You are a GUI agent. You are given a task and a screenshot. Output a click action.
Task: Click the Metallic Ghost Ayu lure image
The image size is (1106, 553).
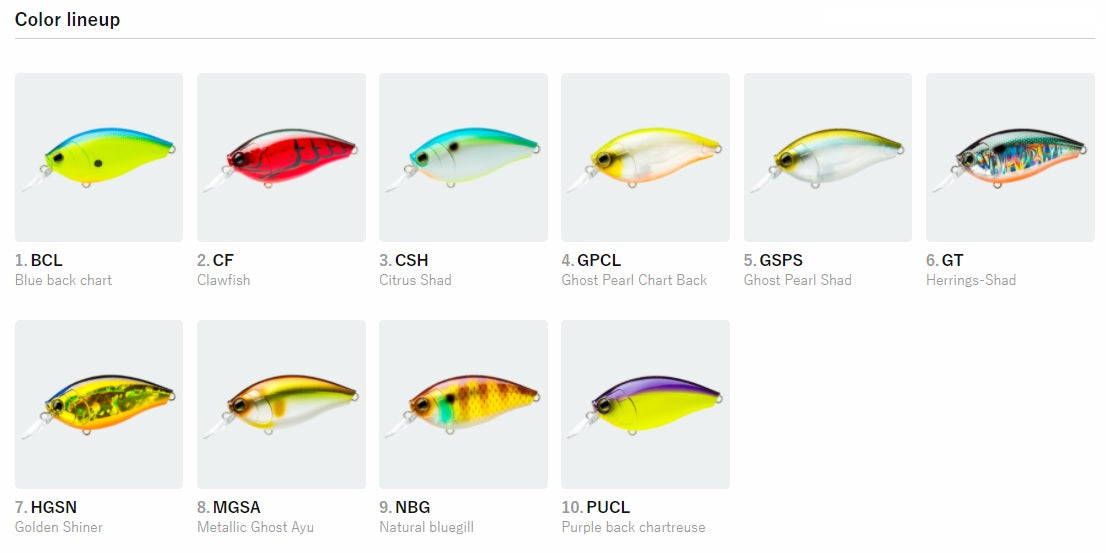281,404
